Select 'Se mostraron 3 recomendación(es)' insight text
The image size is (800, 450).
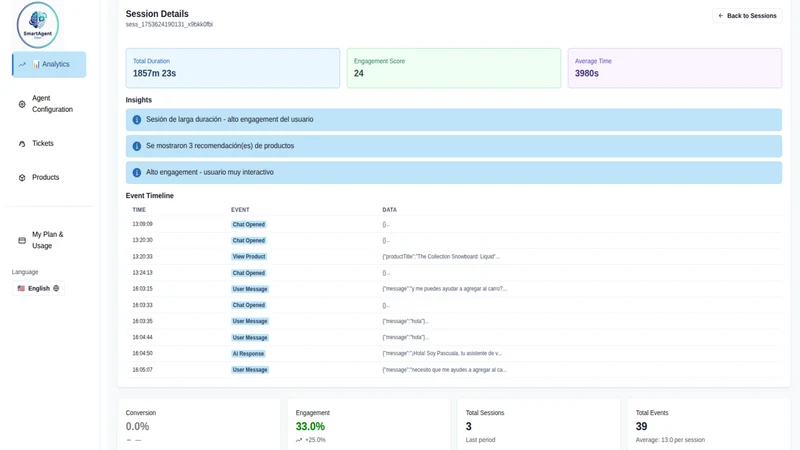pyautogui.click(x=220, y=146)
